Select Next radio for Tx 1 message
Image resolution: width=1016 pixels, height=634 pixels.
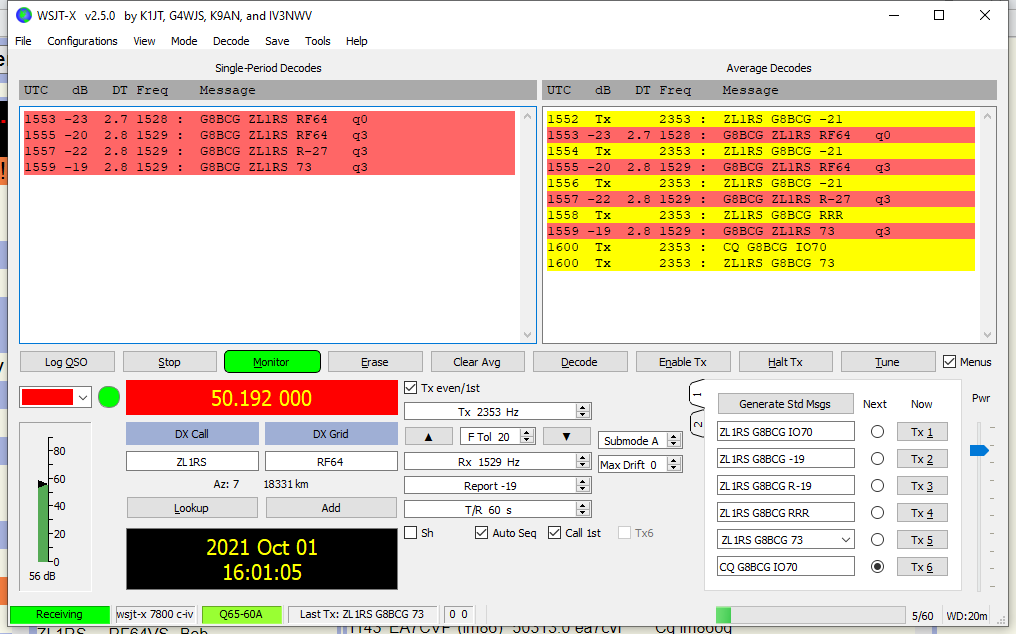877,432
